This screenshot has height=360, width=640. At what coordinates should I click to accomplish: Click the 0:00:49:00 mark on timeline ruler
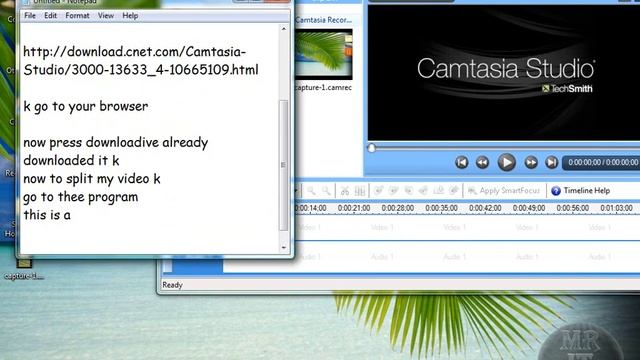(529, 208)
